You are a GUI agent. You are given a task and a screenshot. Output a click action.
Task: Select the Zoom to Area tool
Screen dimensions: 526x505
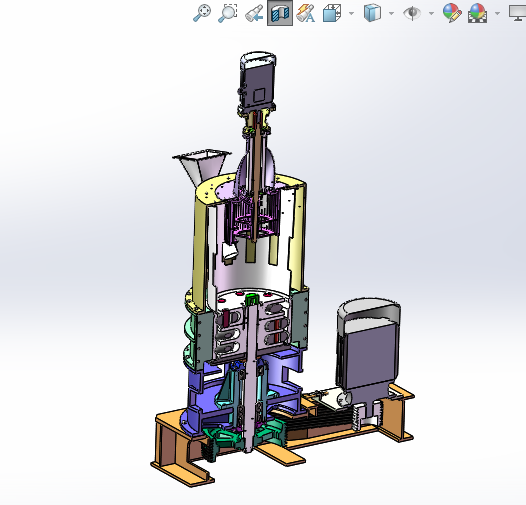click(228, 13)
